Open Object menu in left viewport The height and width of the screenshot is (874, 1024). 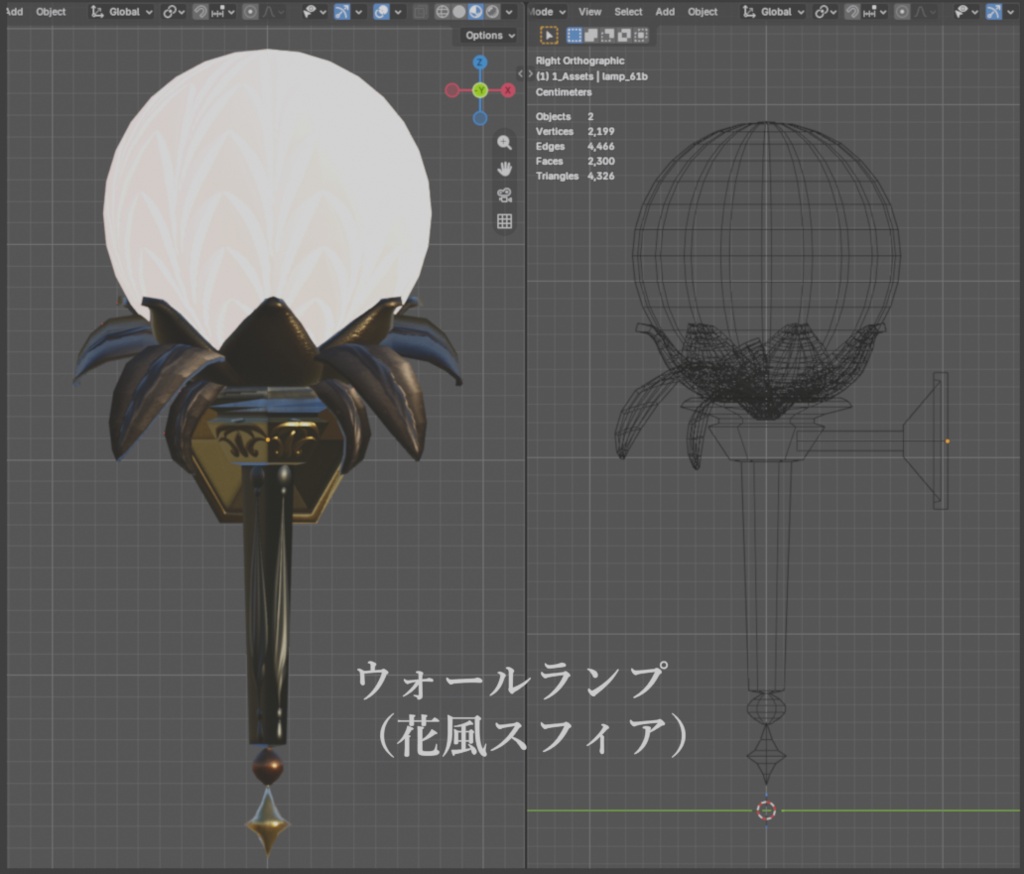(50, 12)
